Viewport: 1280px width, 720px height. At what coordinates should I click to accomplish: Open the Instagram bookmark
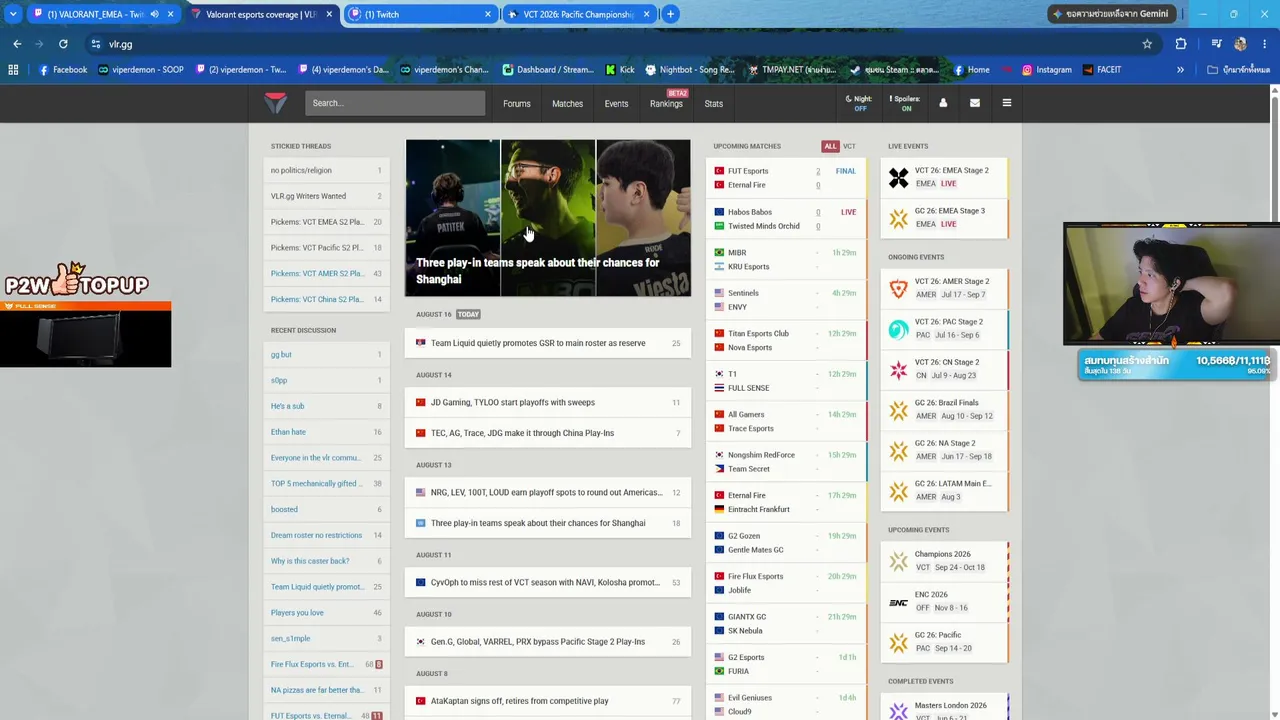pyautogui.click(x=1046, y=70)
